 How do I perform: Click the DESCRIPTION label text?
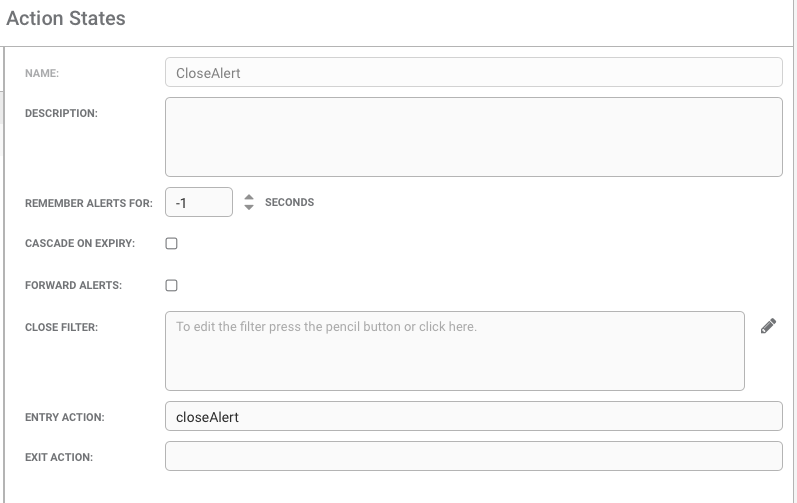pyautogui.click(x=61, y=113)
